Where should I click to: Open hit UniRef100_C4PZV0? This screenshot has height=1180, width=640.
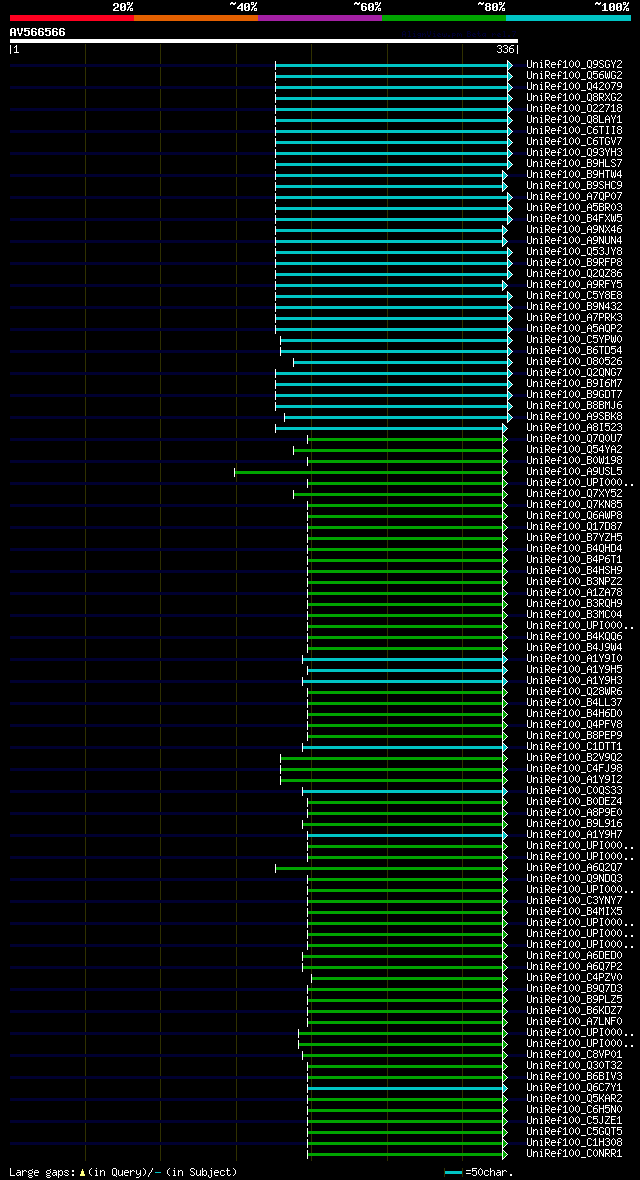(574, 977)
